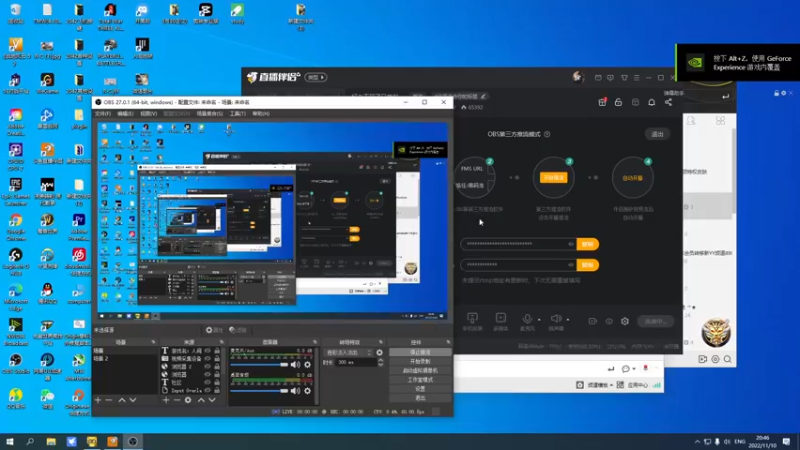800x450 pixels.
Task: Open OBS File menu
Action: click(x=103, y=113)
